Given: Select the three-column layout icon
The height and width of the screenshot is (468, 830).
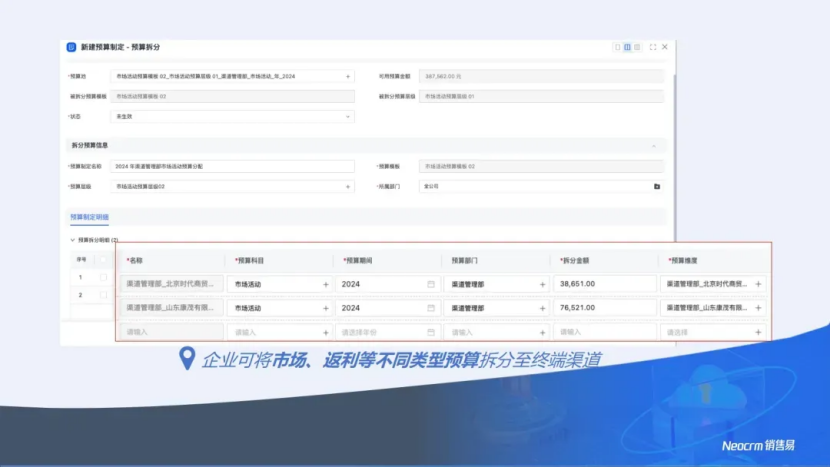Looking at the screenshot, I should point(637,47).
